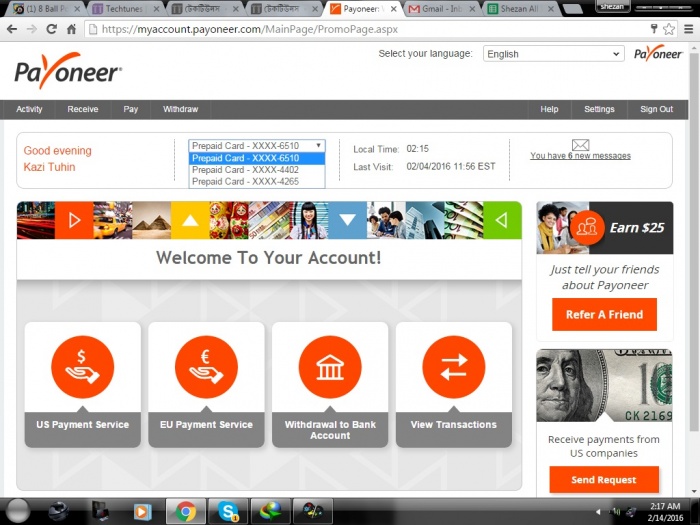The height and width of the screenshot is (525, 700).
Task: Click the yellow up-arrow banner tile
Action: point(190,220)
